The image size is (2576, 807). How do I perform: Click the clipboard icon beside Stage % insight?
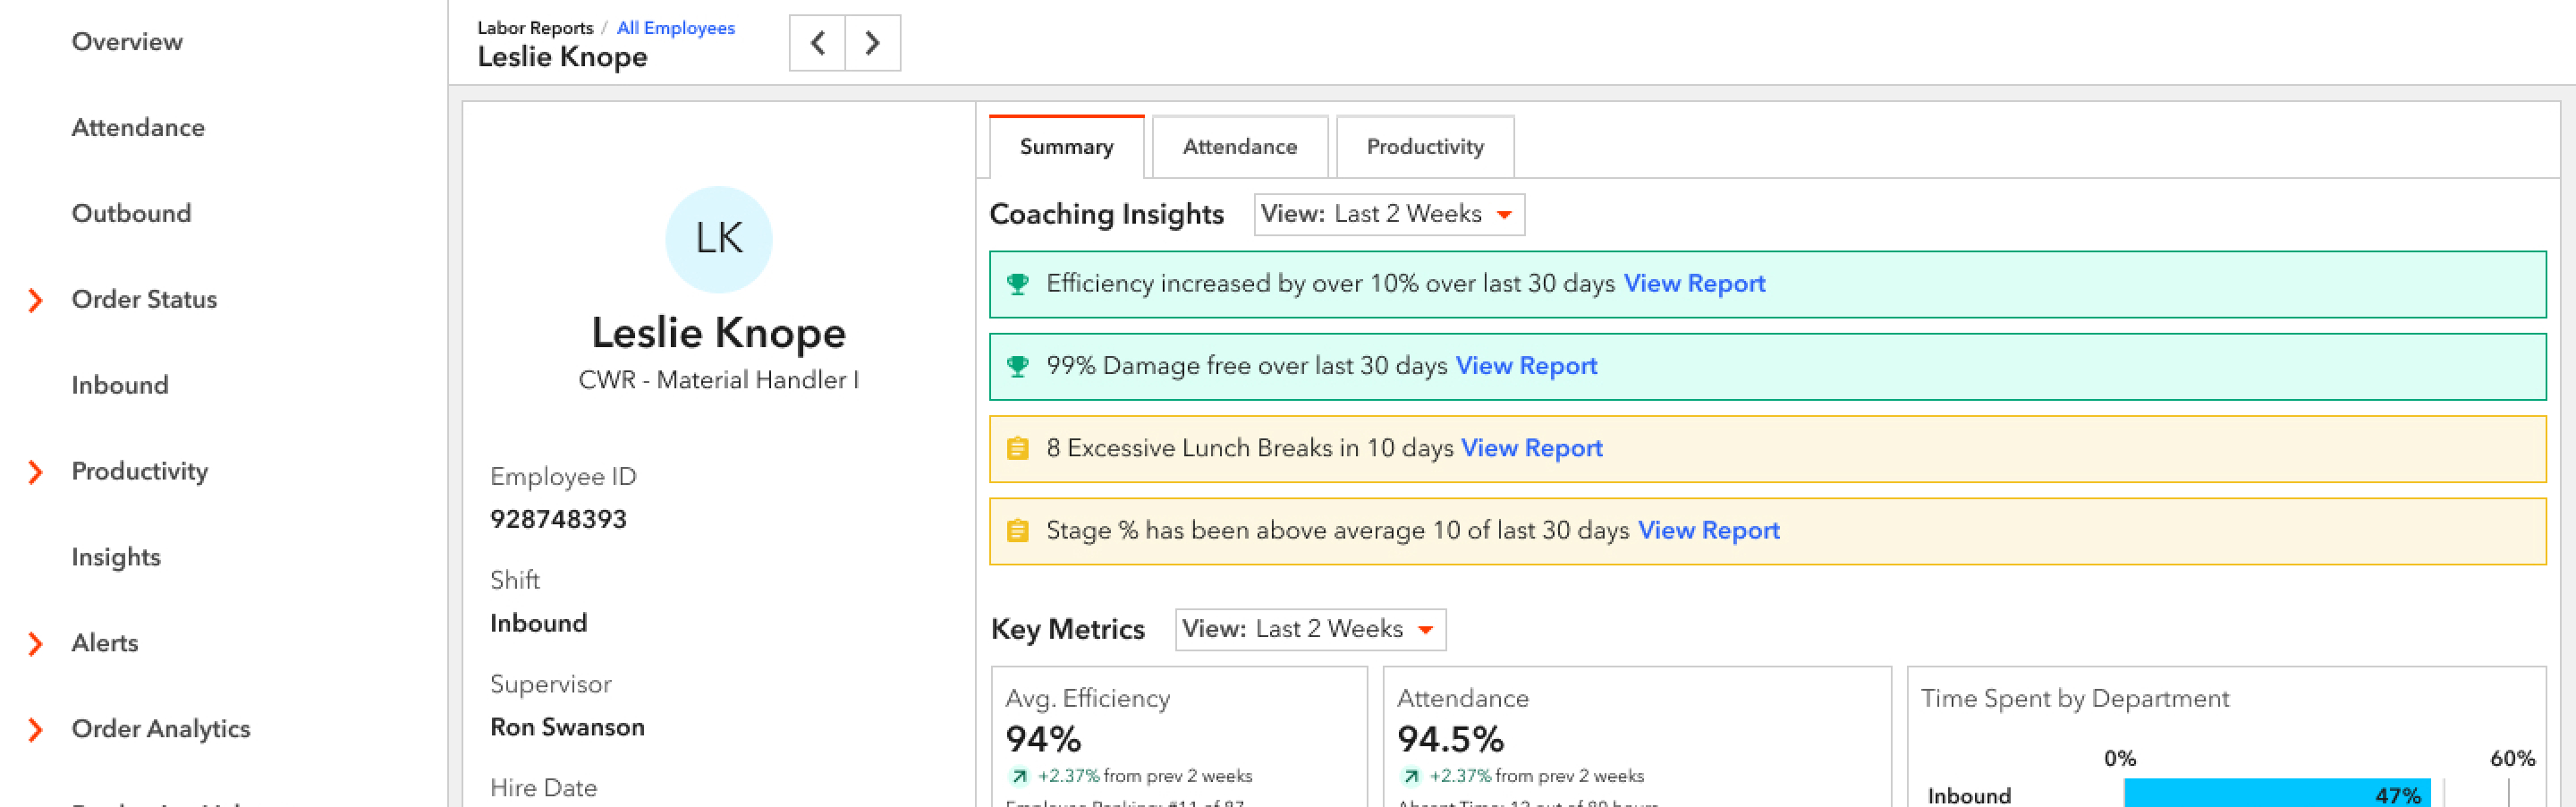(1017, 530)
